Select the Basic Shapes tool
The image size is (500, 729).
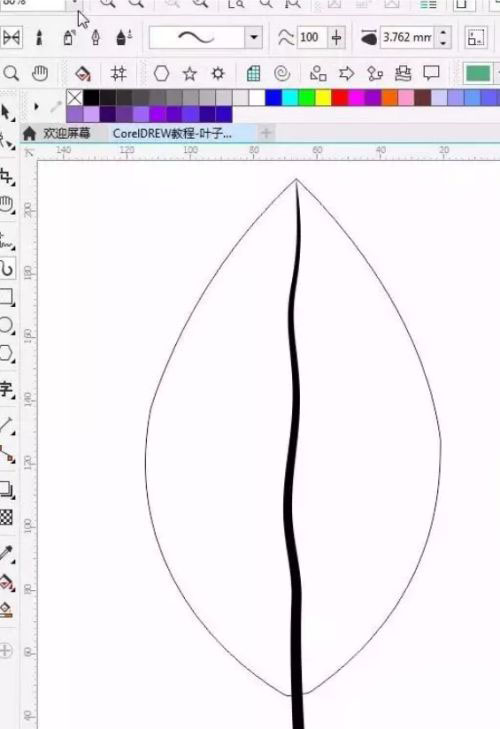point(318,73)
